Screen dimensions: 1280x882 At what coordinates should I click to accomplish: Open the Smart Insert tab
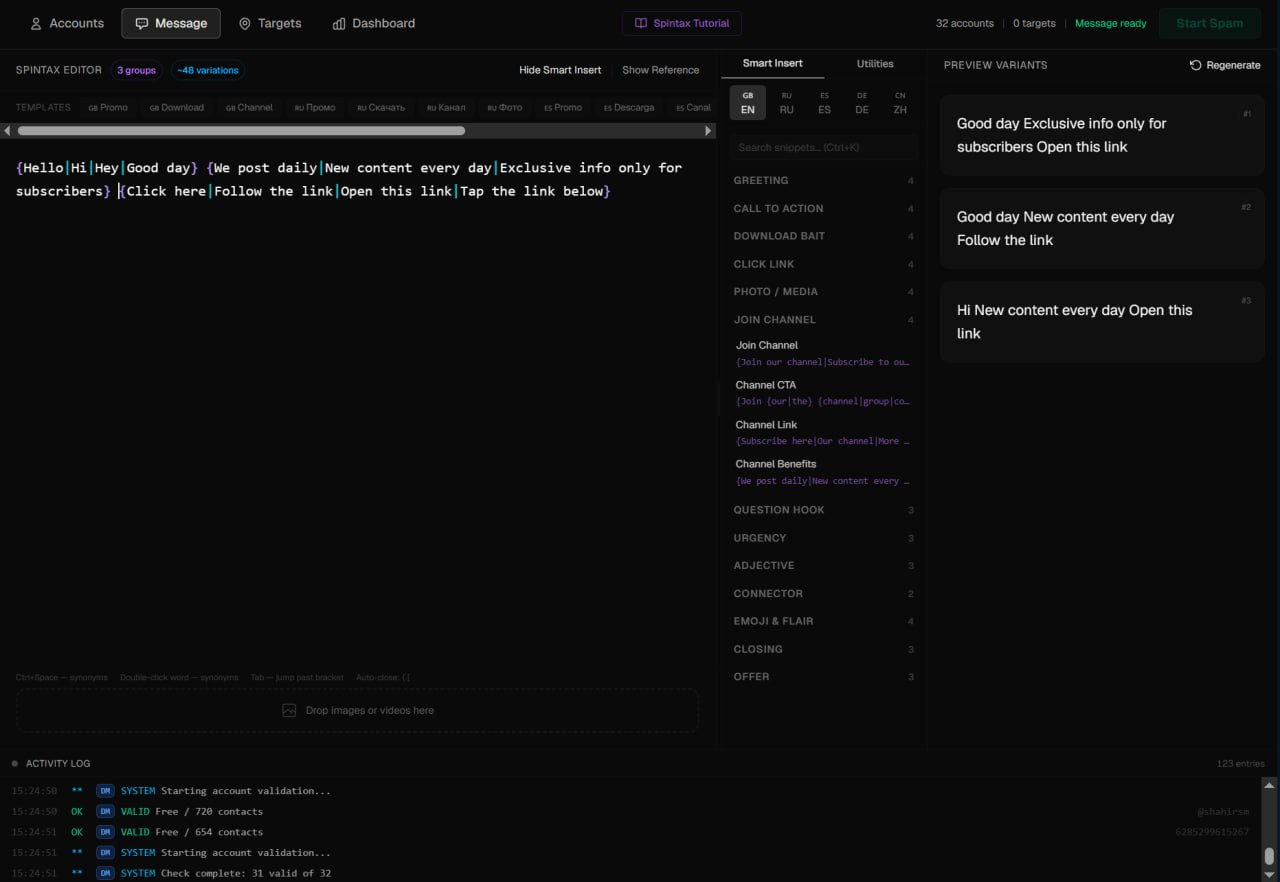(x=773, y=64)
